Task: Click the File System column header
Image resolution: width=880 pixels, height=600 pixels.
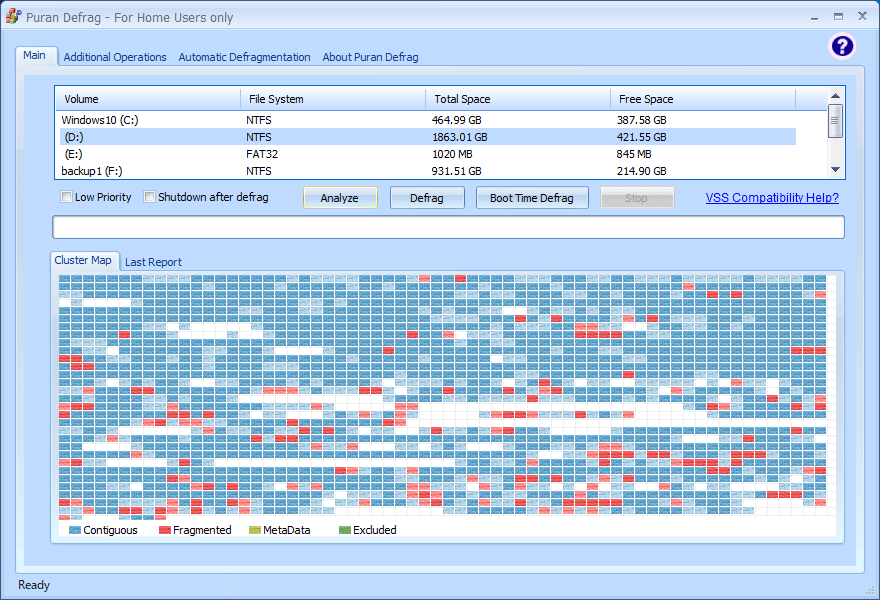Action: tap(333, 99)
